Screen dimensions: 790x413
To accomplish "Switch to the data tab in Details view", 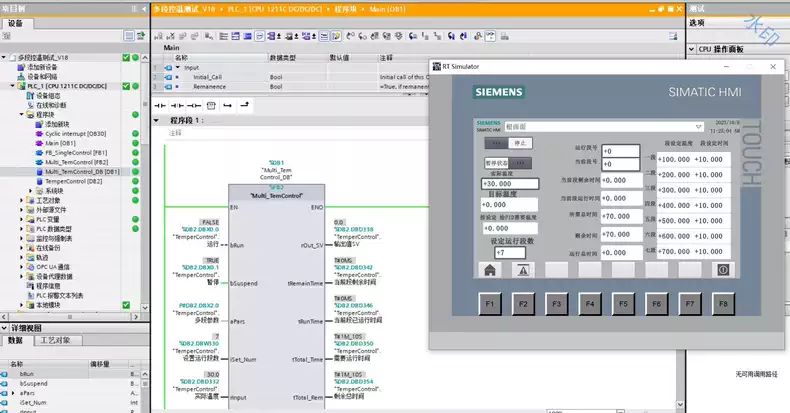I will (x=16, y=340).
